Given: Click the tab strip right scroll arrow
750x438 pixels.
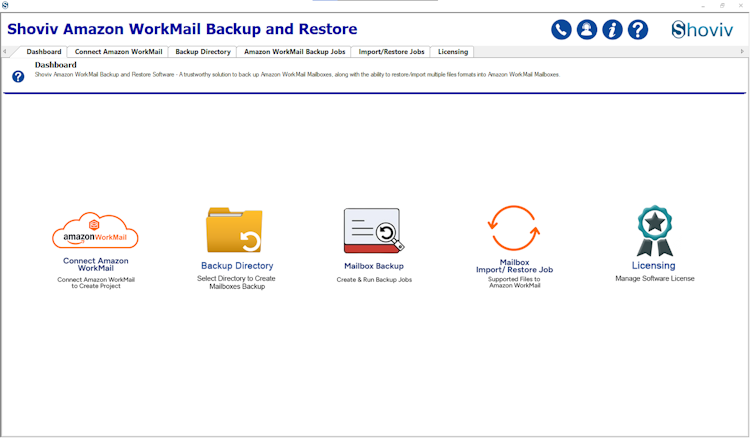Looking at the screenshot, I should [742, 51].
